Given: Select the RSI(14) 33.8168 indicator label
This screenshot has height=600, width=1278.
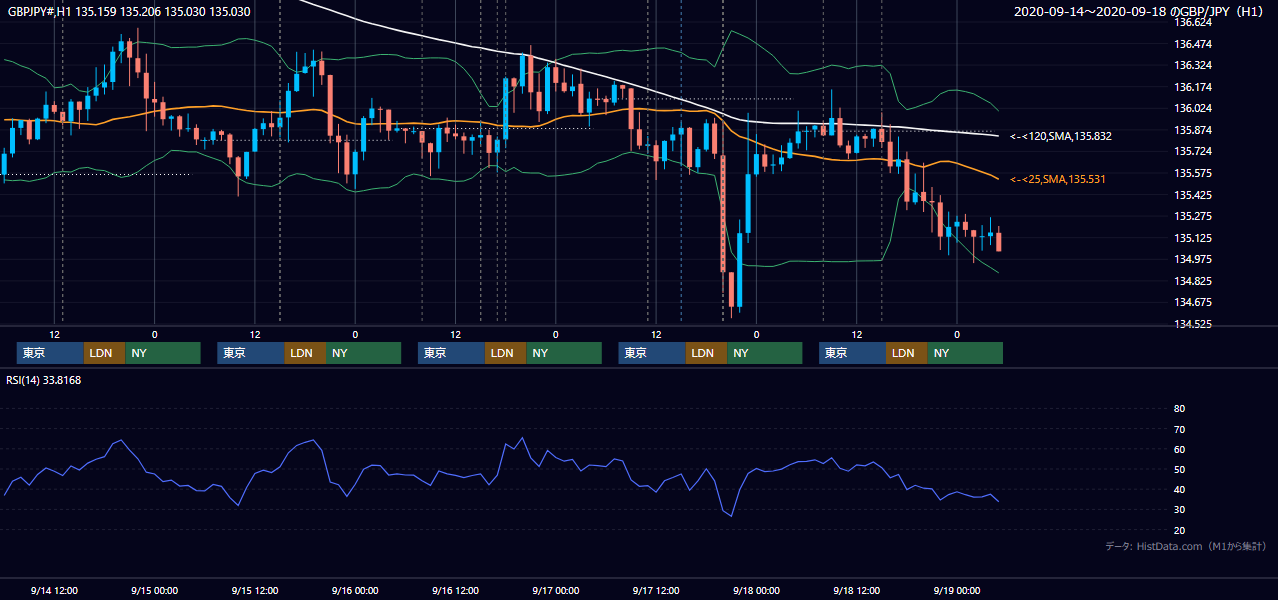Looking at the screenshot, I should click(44, 380).
